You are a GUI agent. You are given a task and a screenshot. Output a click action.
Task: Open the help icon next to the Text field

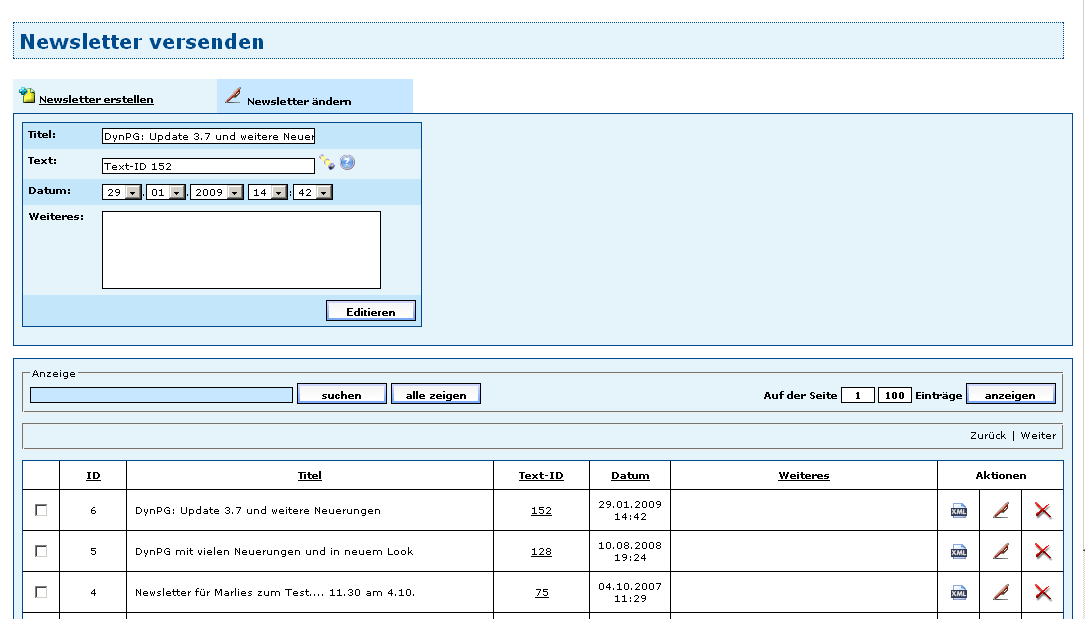pyautogui.click(x=347, y=162)
